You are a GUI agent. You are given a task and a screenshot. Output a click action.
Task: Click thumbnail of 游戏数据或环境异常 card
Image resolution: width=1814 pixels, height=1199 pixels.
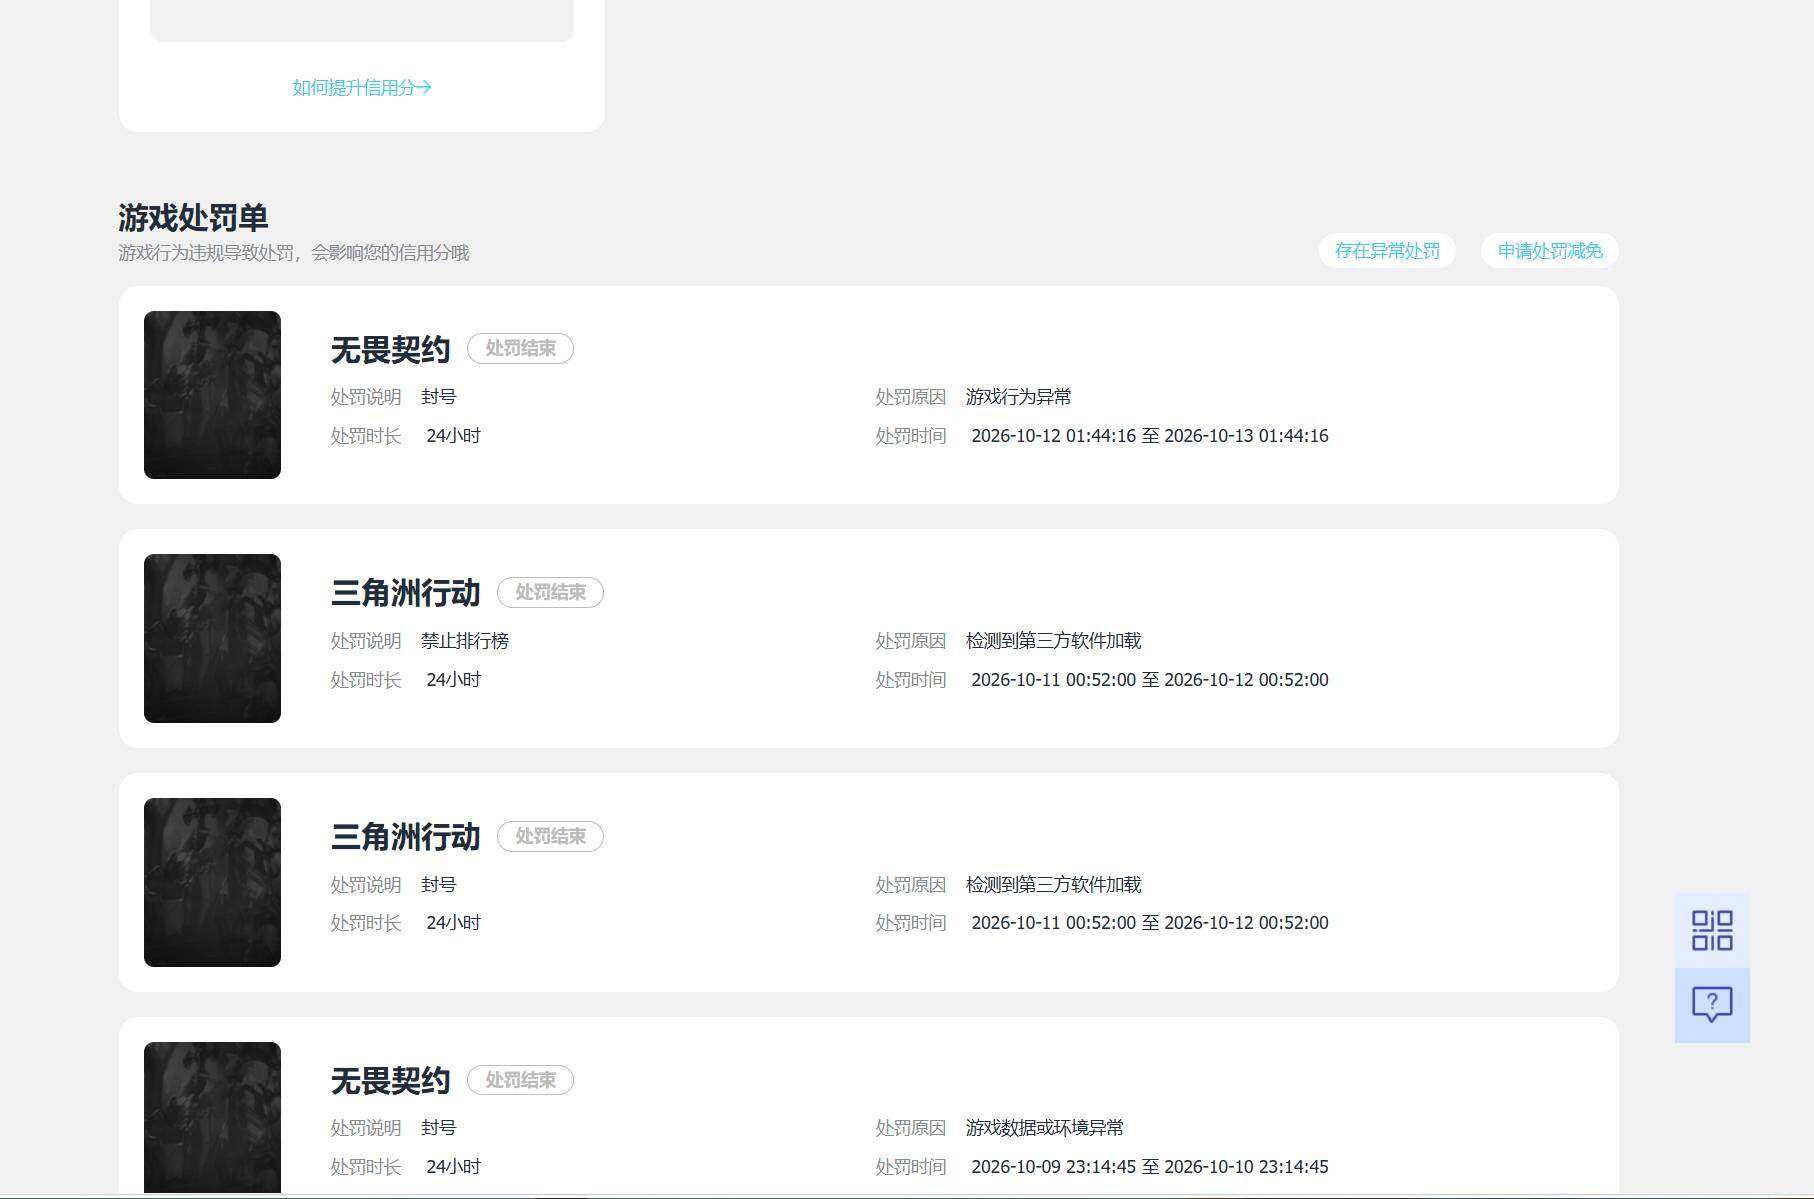tap(212, 1117)
